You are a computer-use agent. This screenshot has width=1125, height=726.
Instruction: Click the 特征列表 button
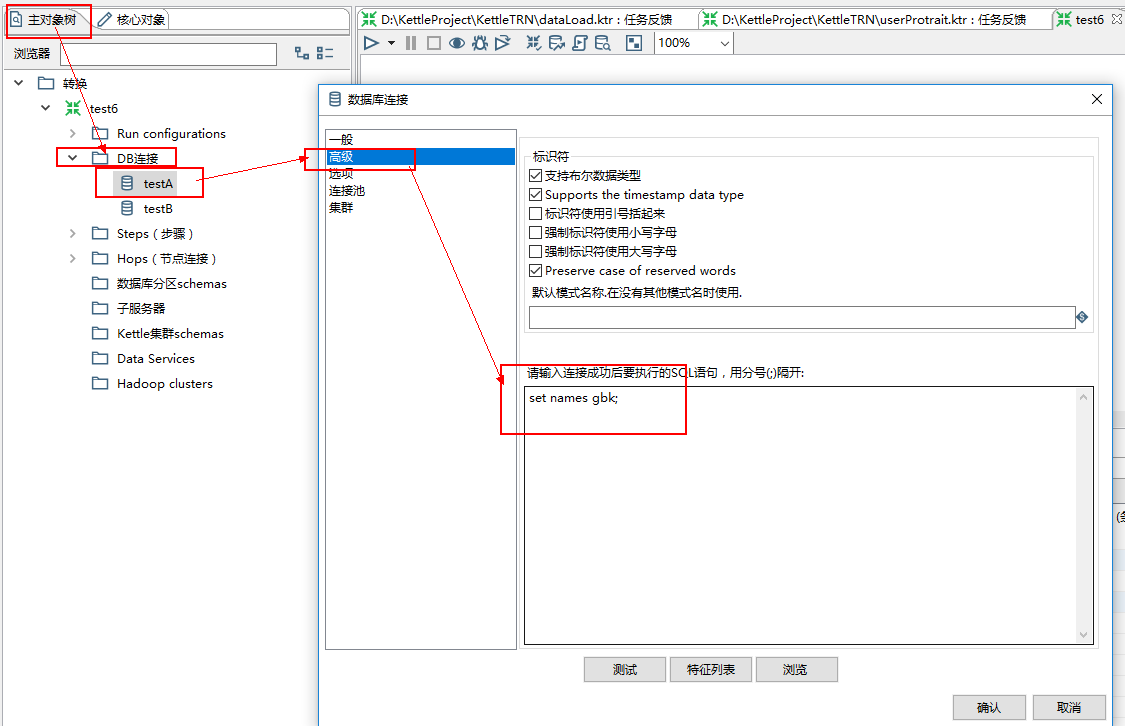711,669
